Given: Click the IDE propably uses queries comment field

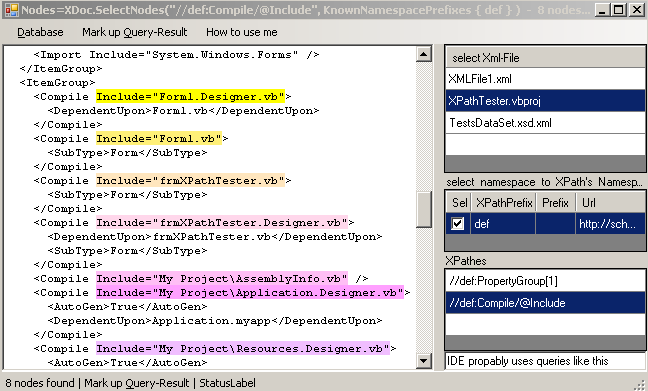Looking at the screenshot, I should click(545, 361).
